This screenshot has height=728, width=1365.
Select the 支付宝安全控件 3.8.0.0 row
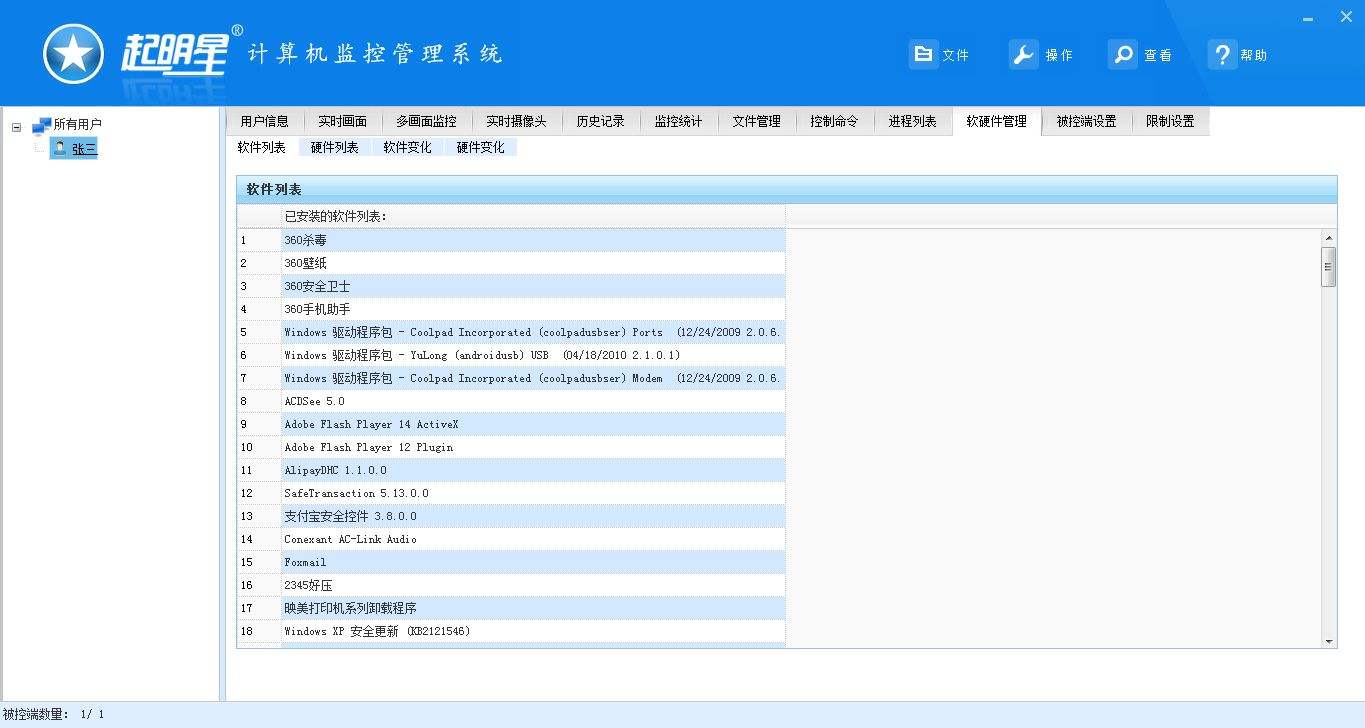point(511,516)
